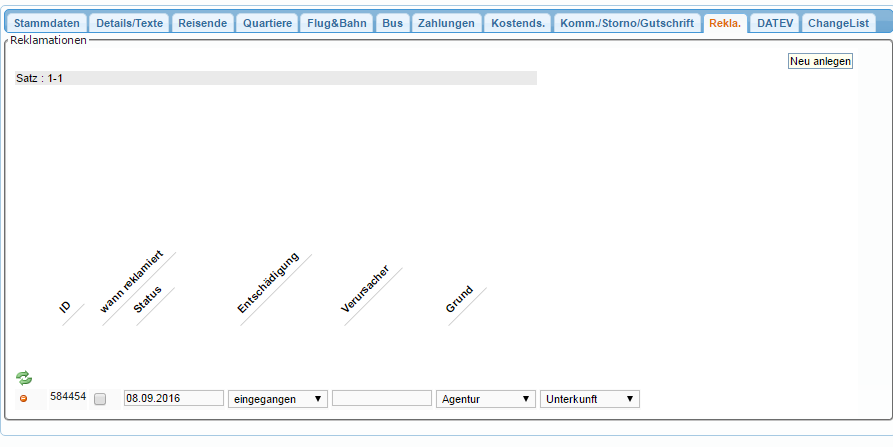Open the Flug&Bahn tab
The height and width of the screenshot is (447, 893).
(x=337, y=23)
